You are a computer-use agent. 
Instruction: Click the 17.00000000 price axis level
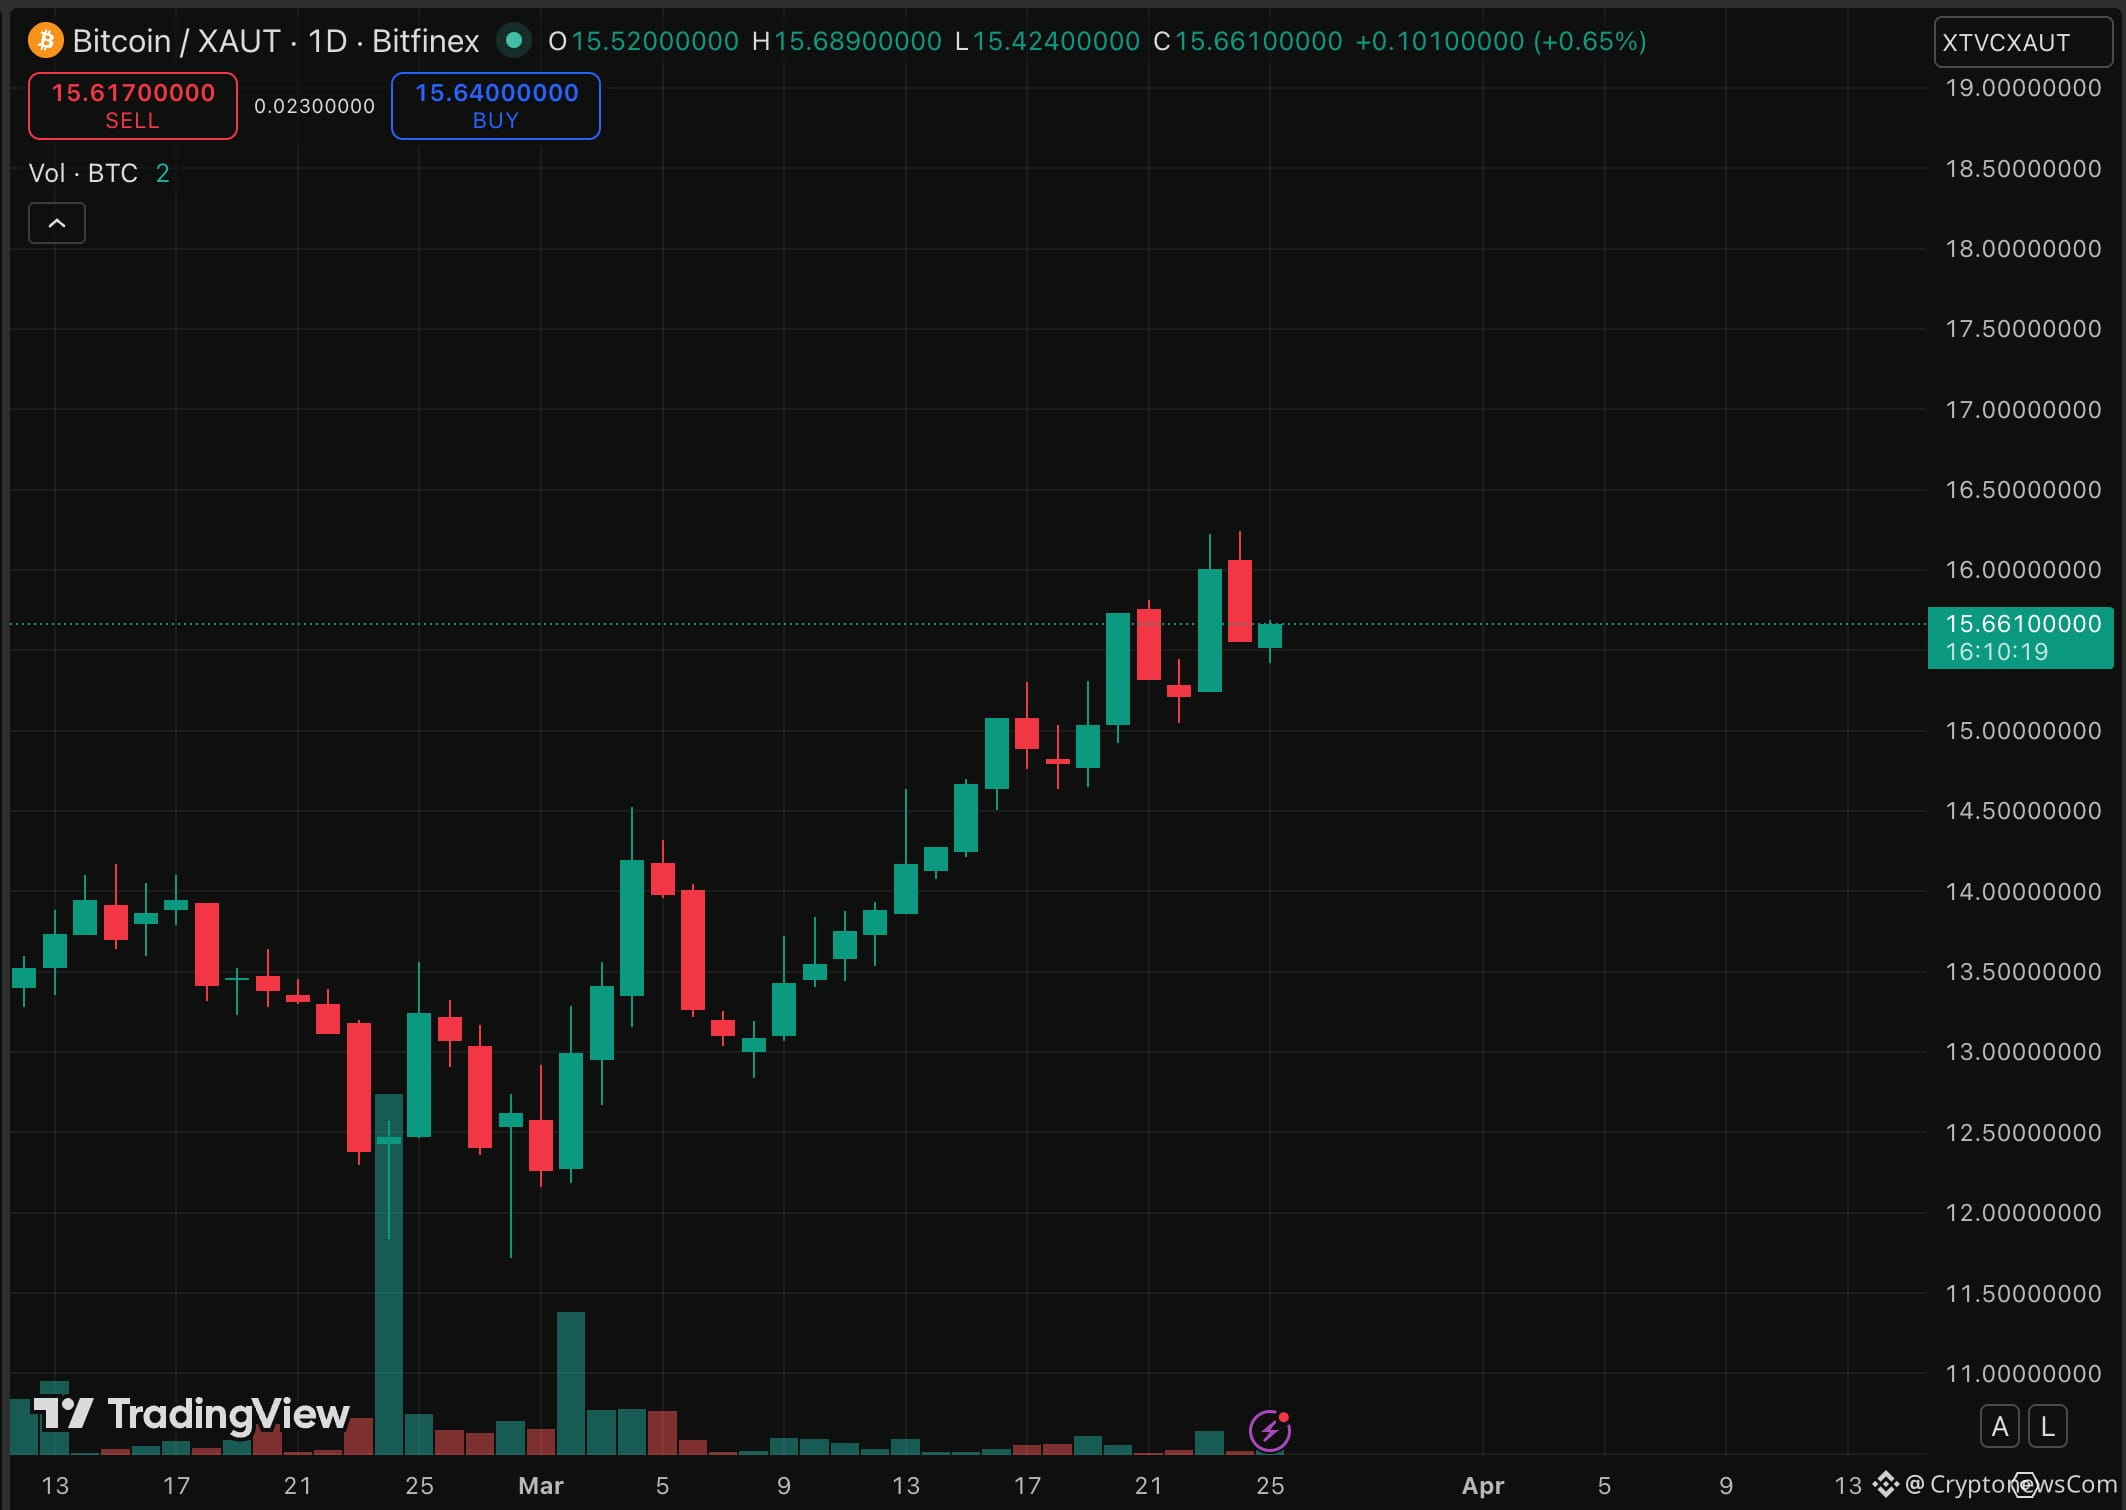click(2022, 410)
